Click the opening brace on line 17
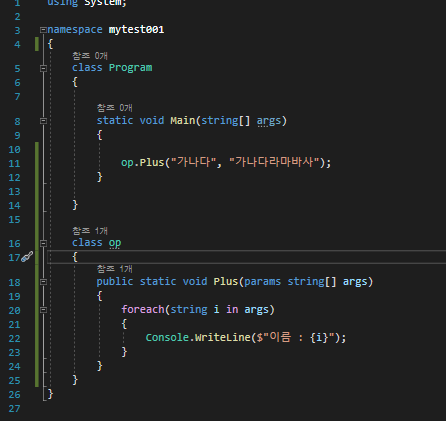 click(75, 257)
